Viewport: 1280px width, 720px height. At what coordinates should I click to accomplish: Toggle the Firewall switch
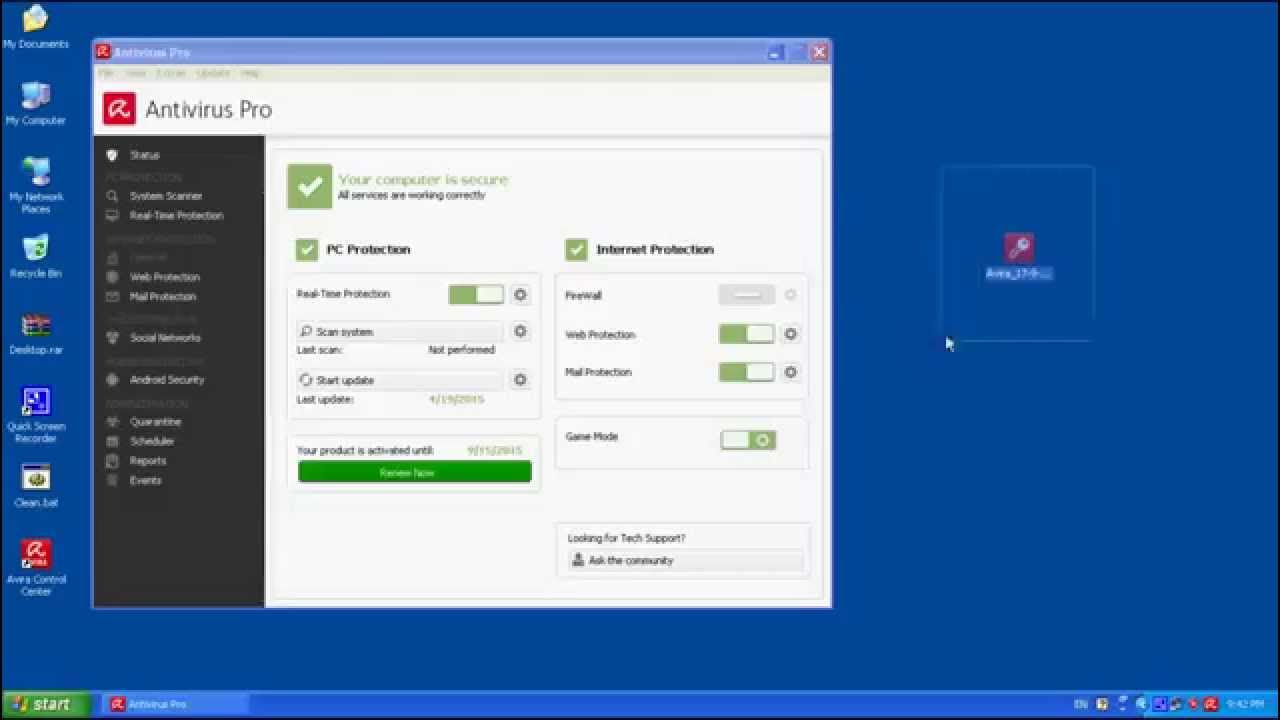pos(747,295)
